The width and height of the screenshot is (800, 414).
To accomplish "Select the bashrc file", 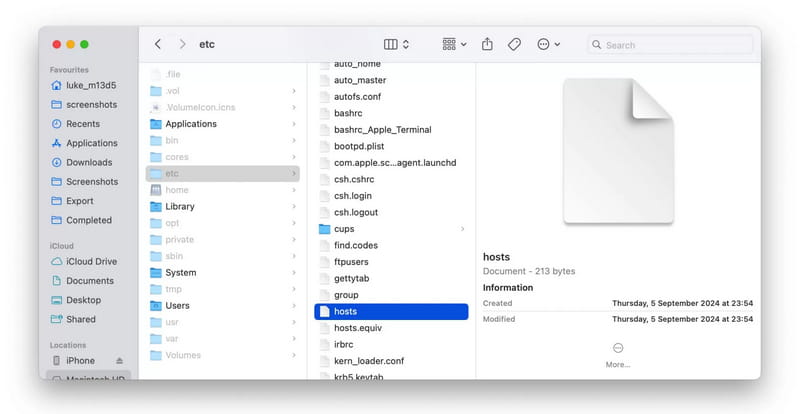I will (x=391, y=113).
